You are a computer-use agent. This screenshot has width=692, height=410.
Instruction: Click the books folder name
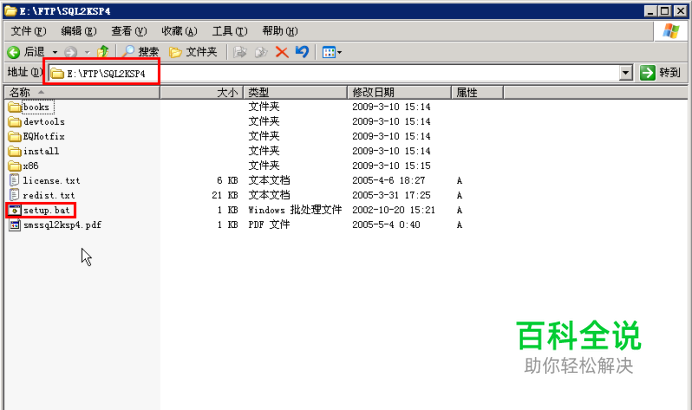pyautogui.click(x=36, y=107)
